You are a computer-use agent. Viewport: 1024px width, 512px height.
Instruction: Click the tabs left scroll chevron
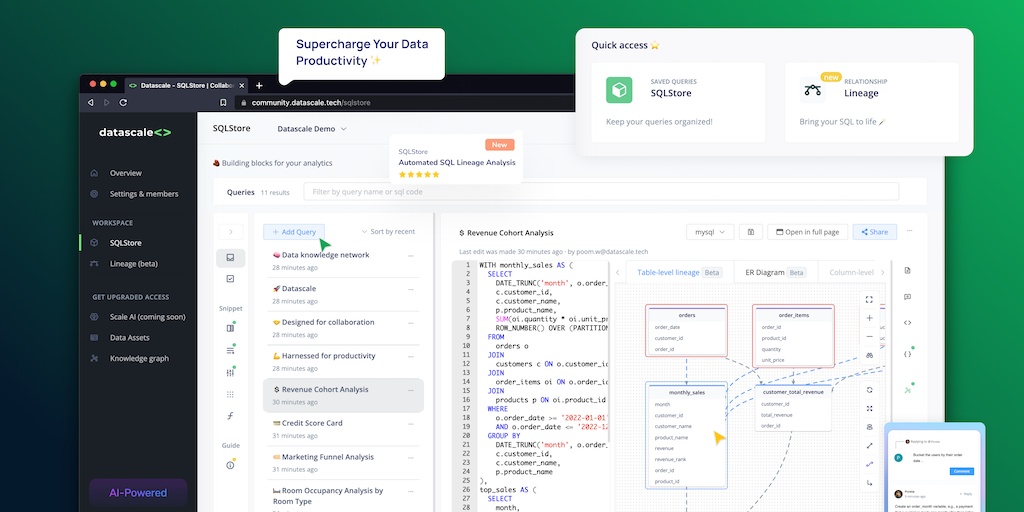[617, 272]
